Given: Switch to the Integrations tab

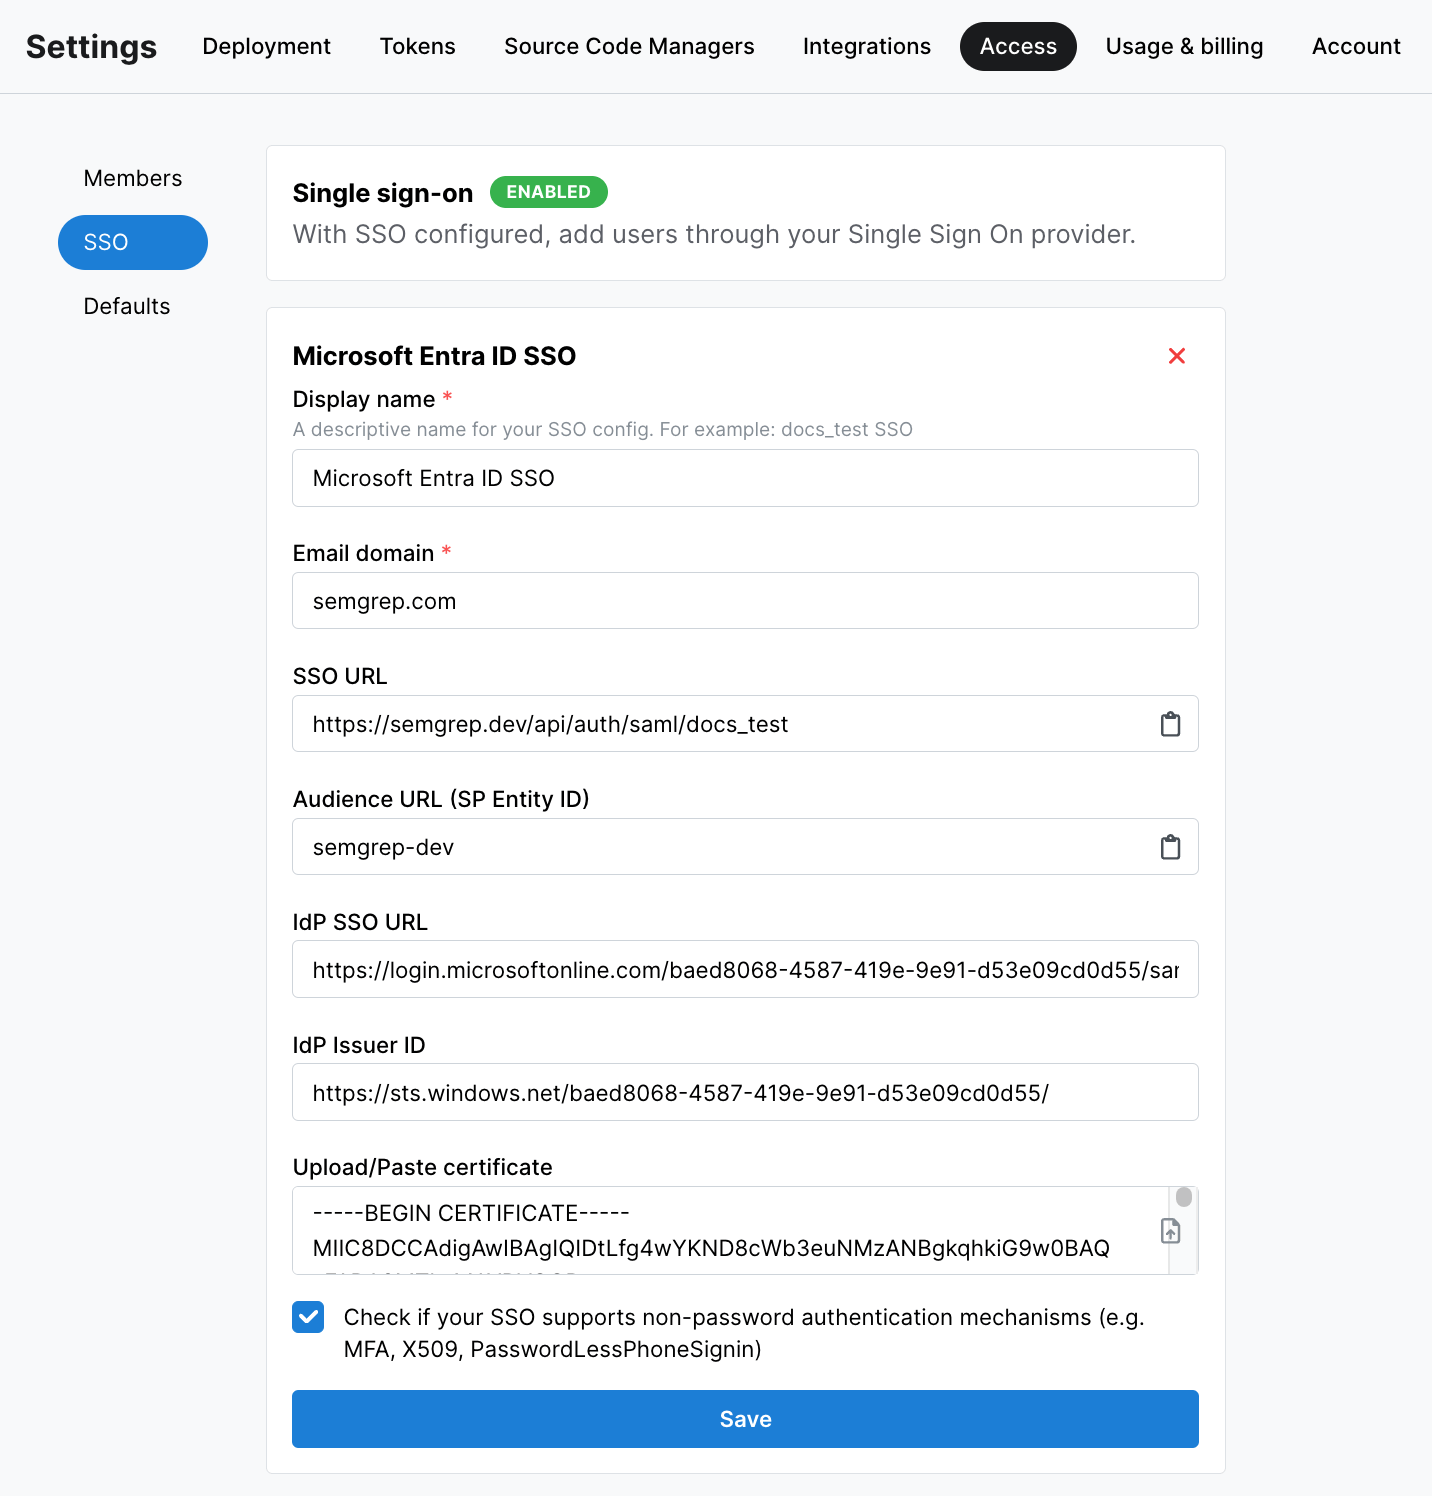Looking at the screenshot, I should pos(866,46).
